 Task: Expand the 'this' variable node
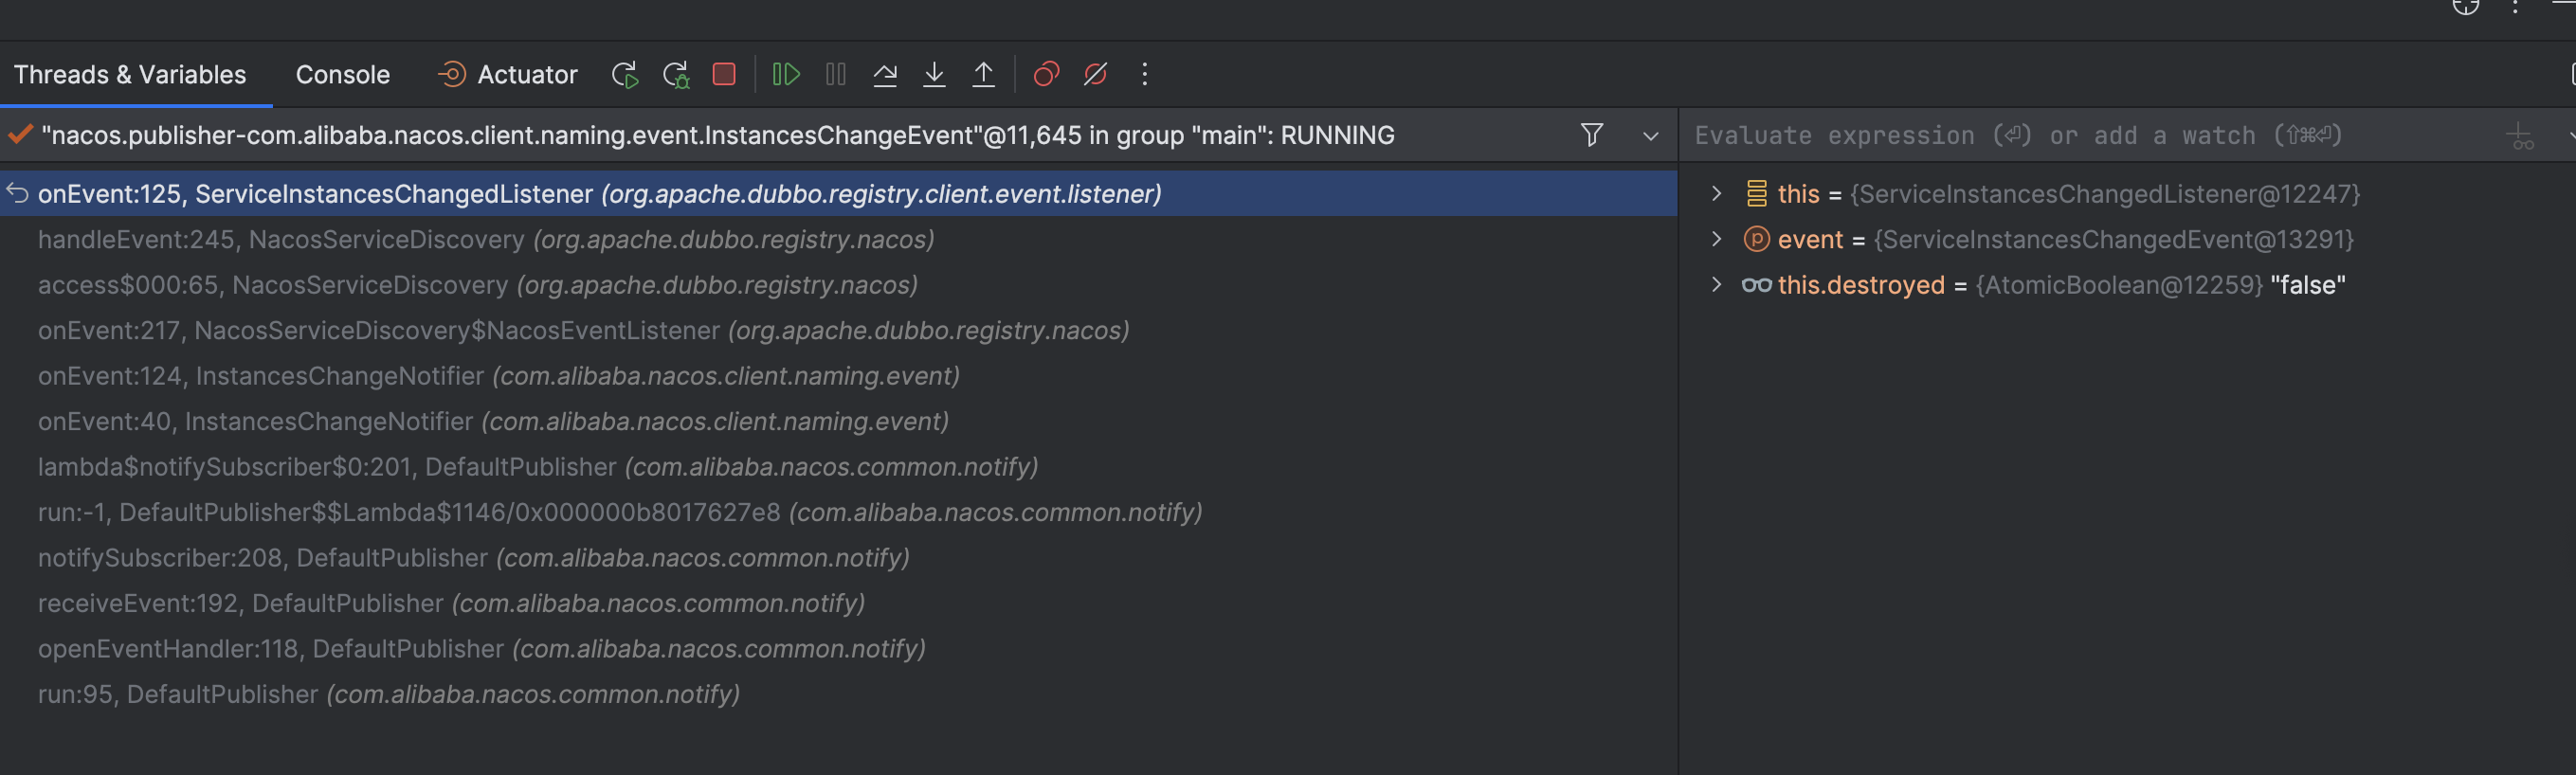[1716, 194]
